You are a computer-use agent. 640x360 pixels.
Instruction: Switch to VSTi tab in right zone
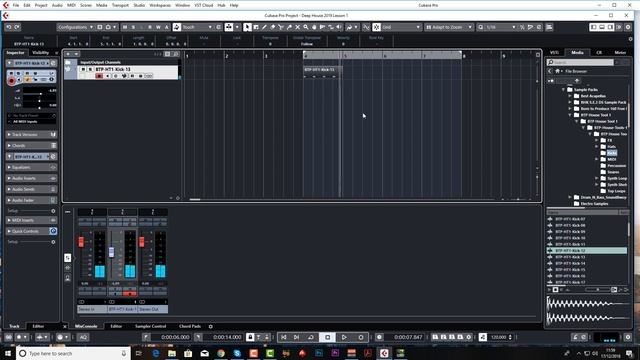coord(554,53)
